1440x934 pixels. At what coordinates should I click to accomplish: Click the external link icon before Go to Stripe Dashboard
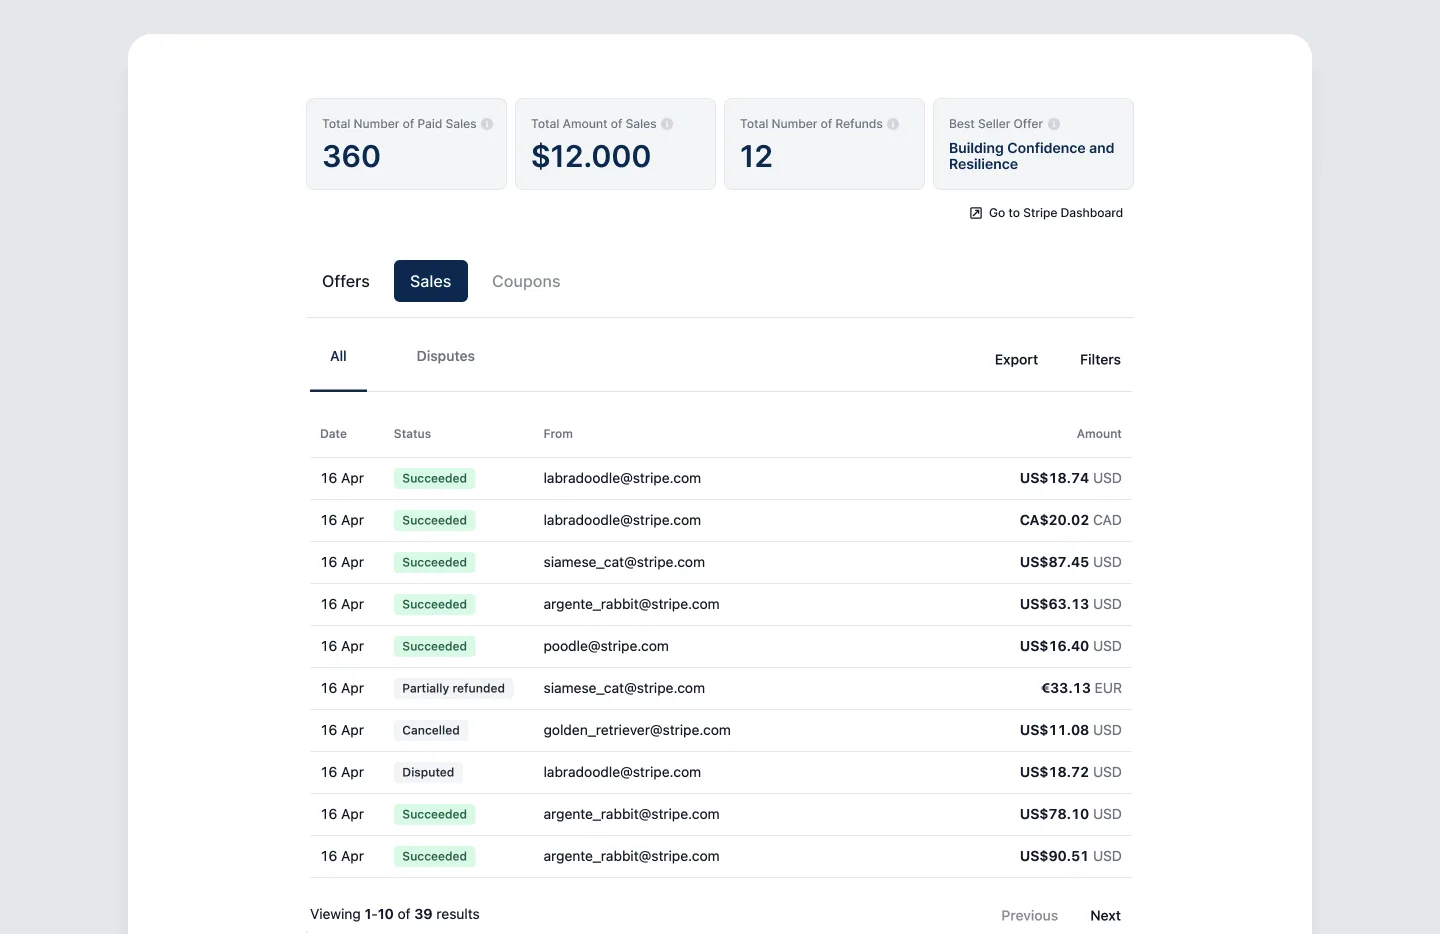pyautogui.click(x=975, y=213)
